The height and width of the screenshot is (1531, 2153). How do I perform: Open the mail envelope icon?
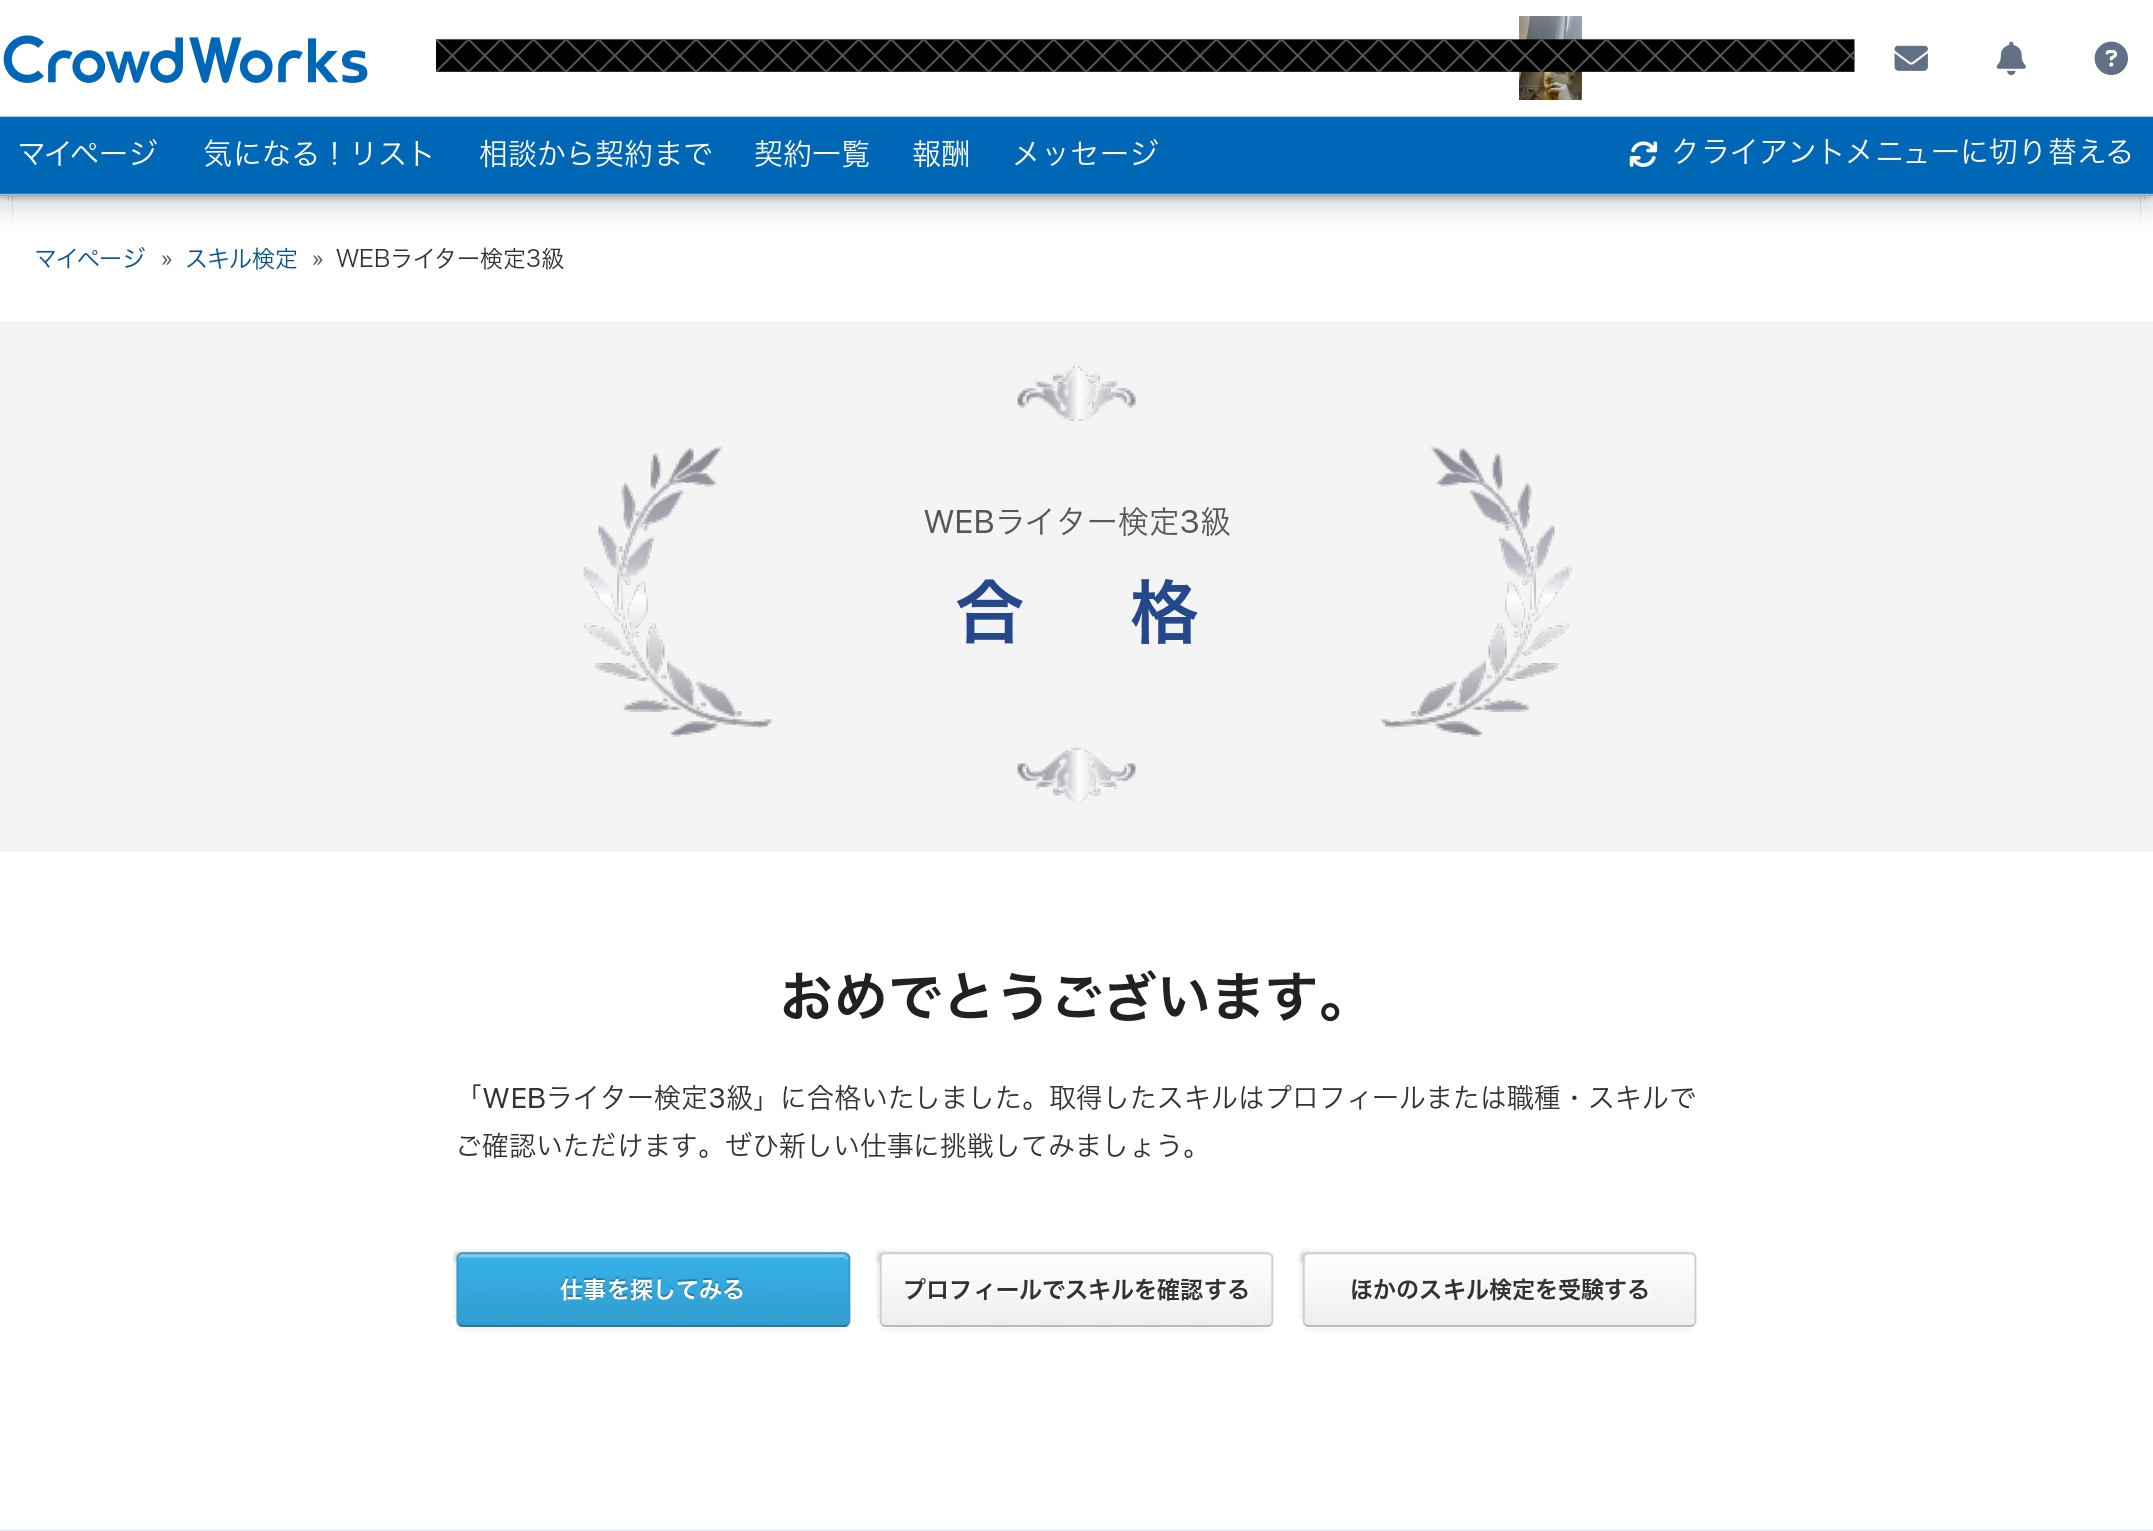click(1910, 59)
